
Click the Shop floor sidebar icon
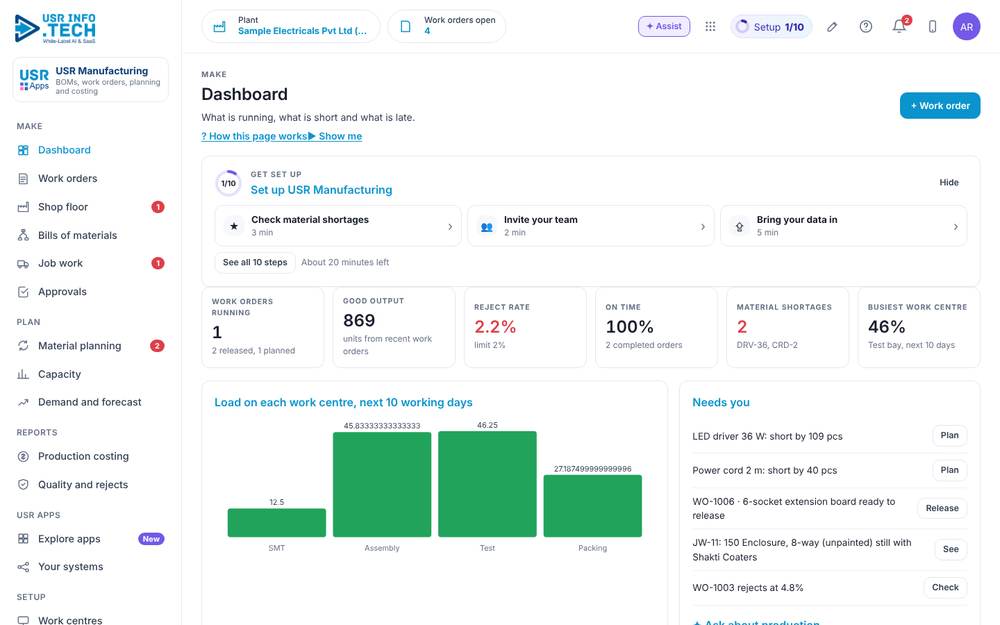tap(23, 207)
